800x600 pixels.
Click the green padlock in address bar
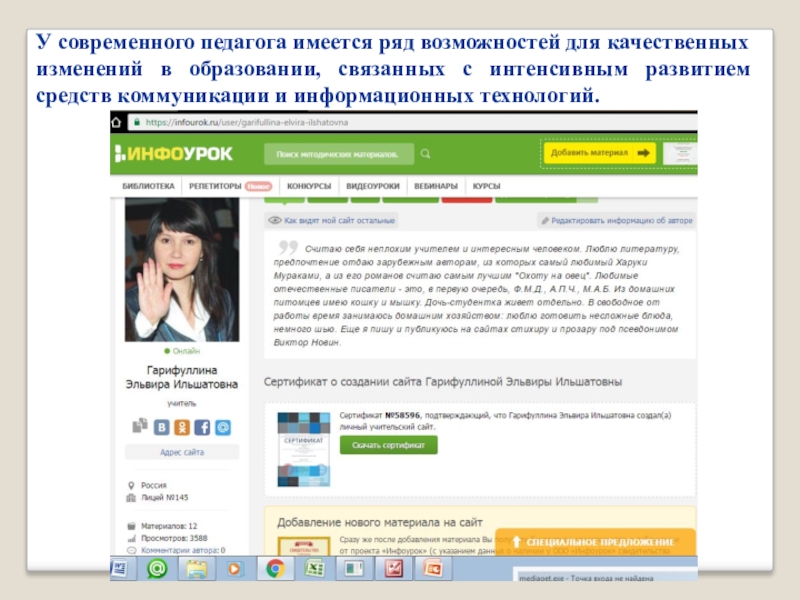(137, 122)
